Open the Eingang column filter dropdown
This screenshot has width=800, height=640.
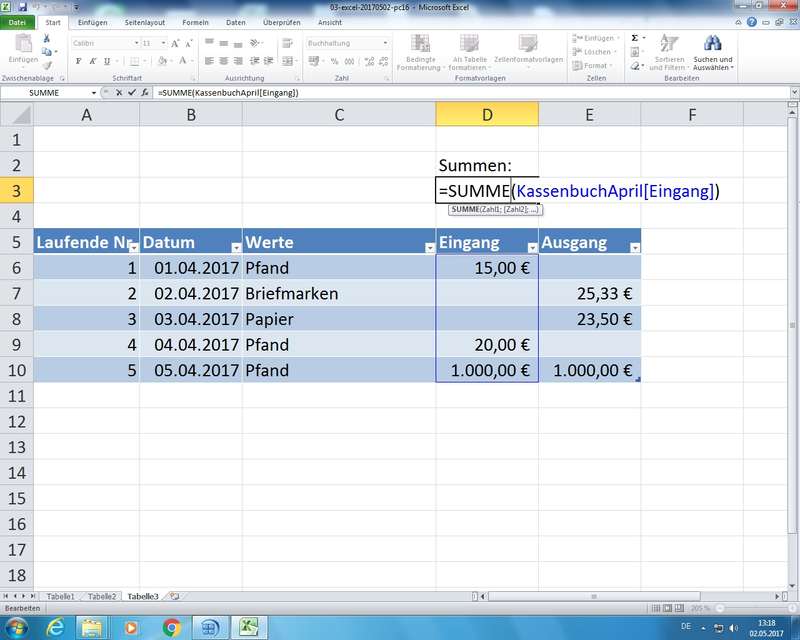tap(532, 248)
